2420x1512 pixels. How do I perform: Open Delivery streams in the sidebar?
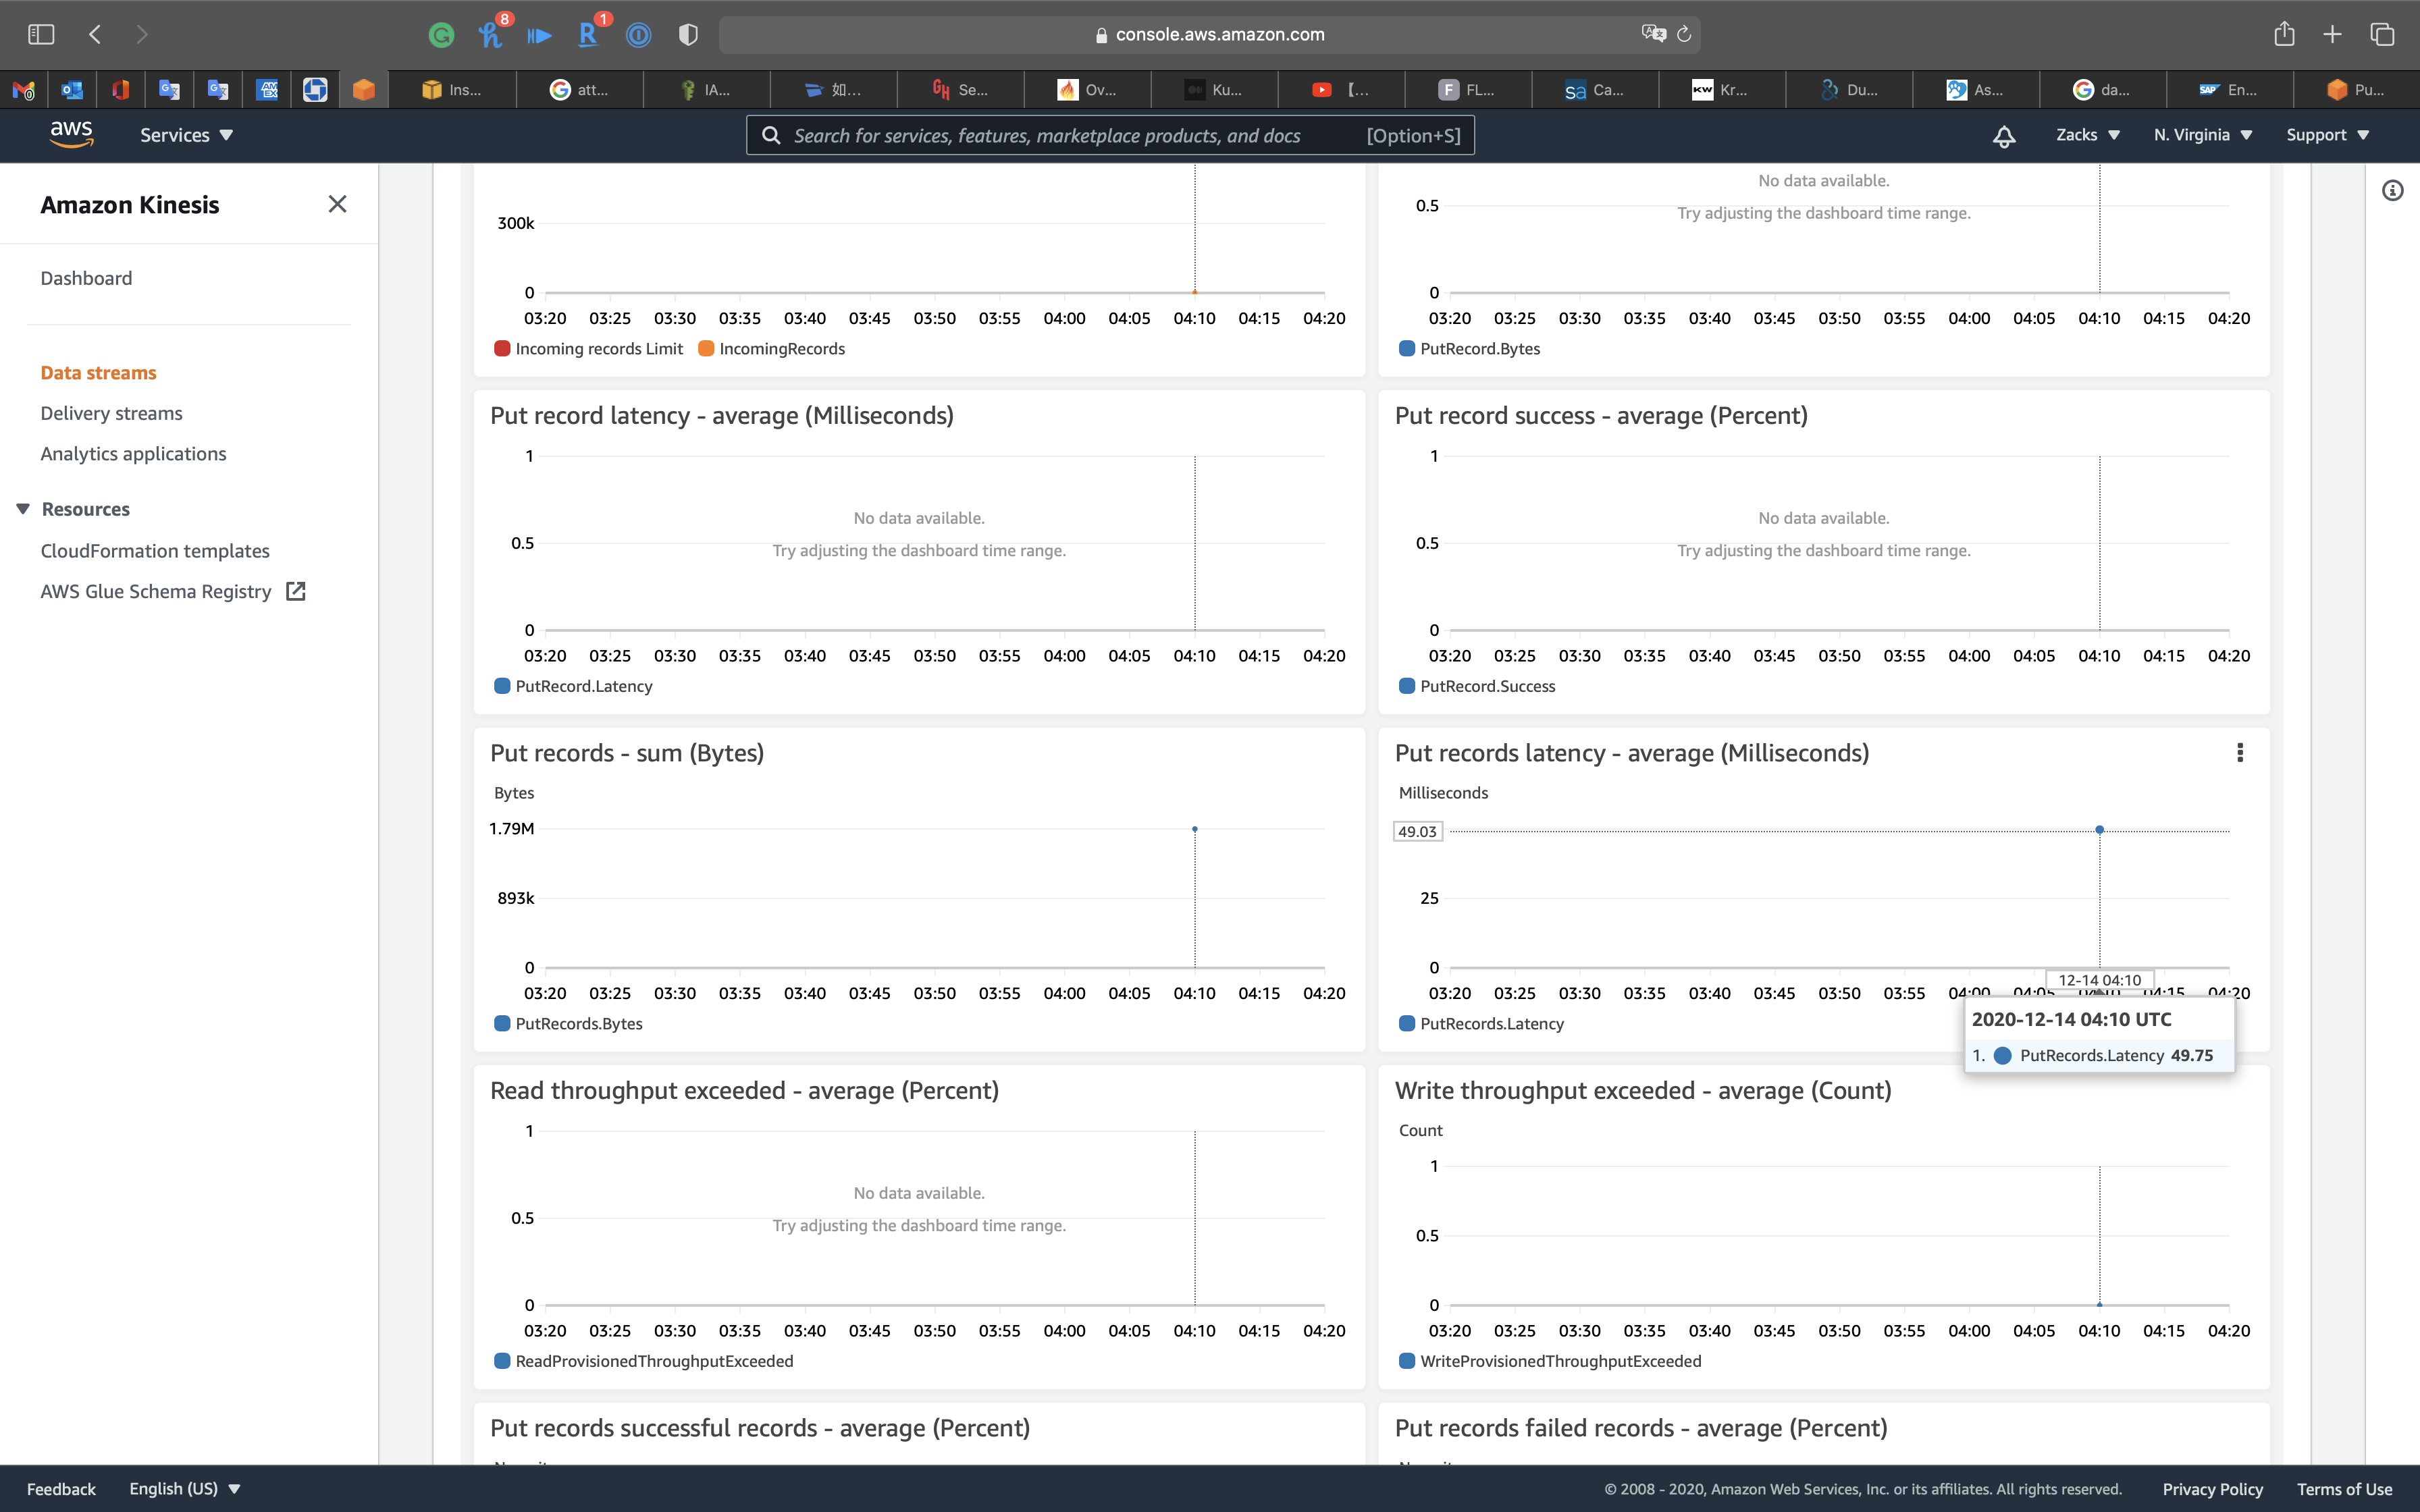111,413
